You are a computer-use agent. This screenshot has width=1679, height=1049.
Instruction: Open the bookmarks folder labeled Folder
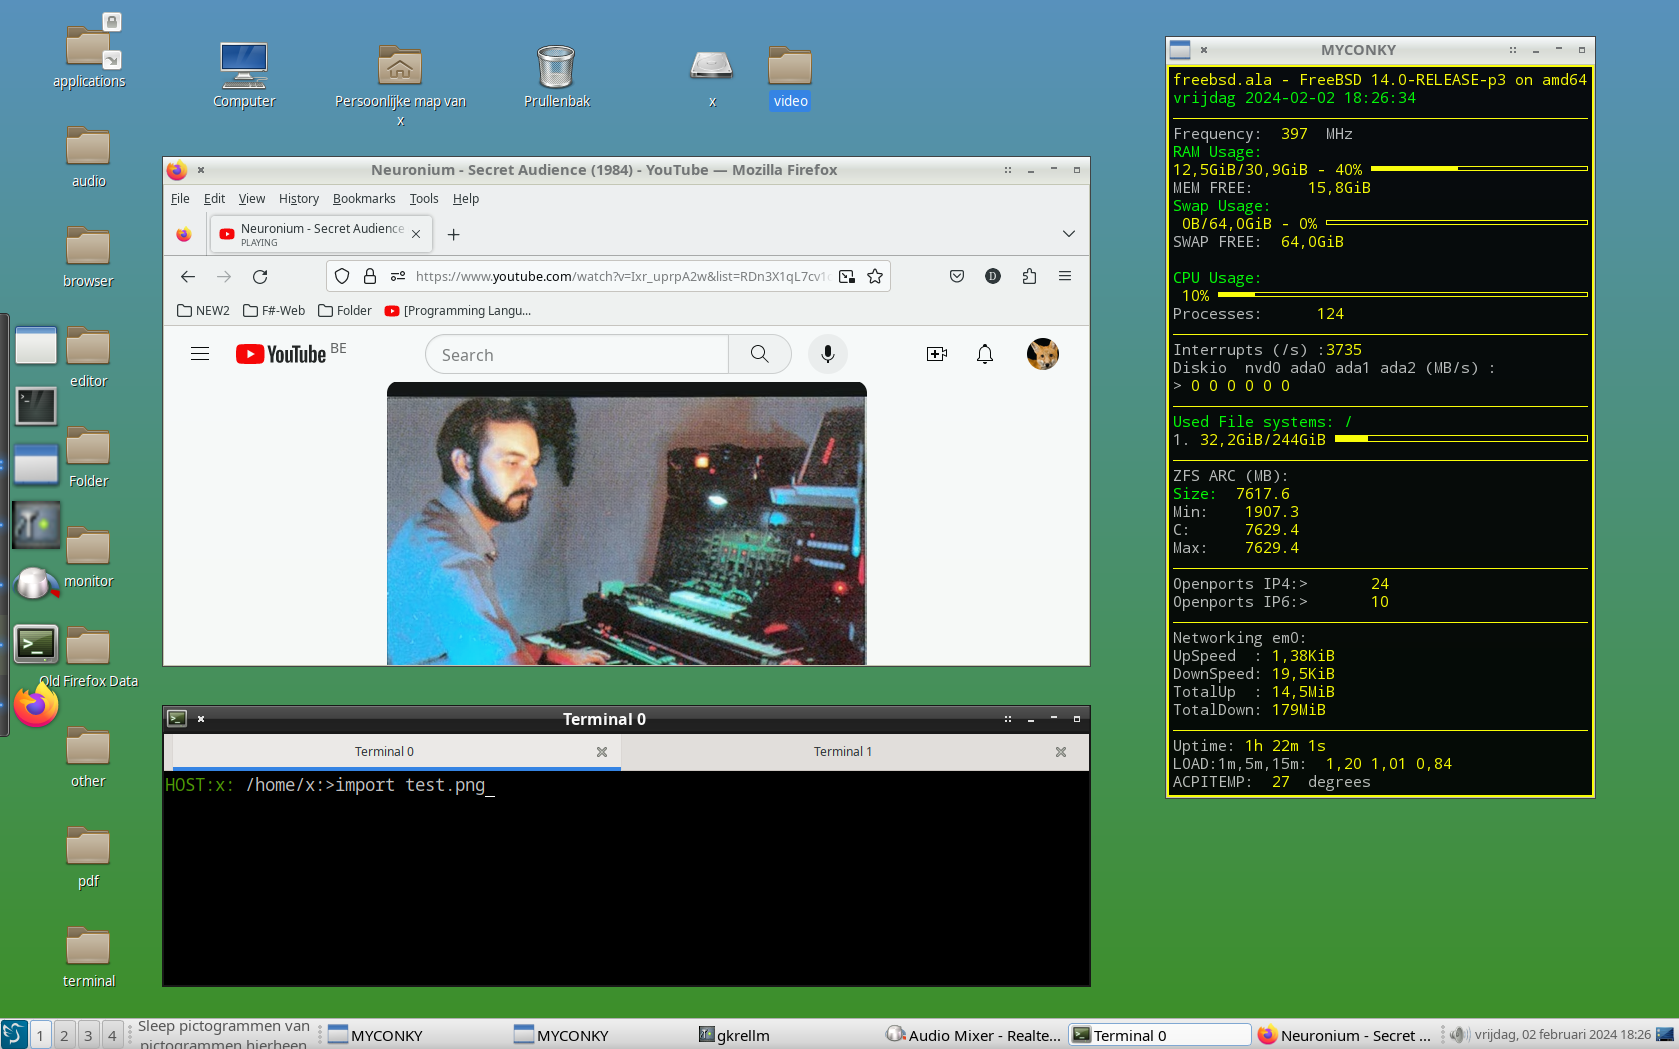[345, 311]
